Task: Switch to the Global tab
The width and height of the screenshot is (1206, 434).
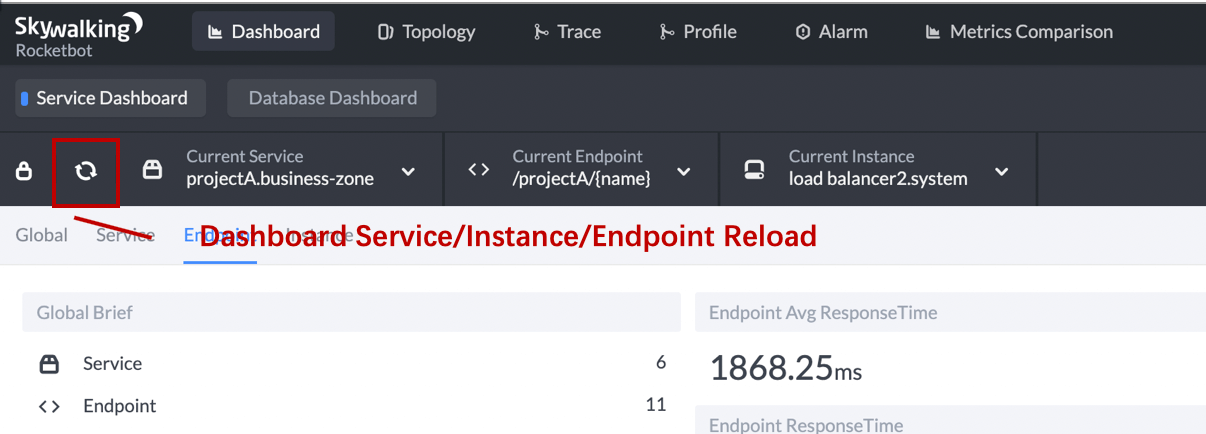Action: pos(42,235)
